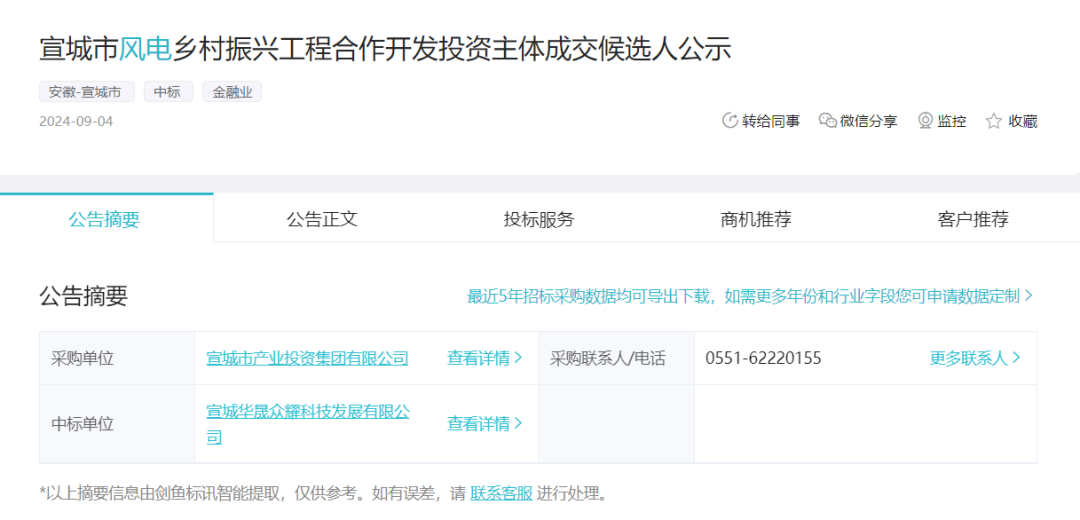Select the 金融业 industry tag
1080x520 pixels.
click(x=232, y=92)
